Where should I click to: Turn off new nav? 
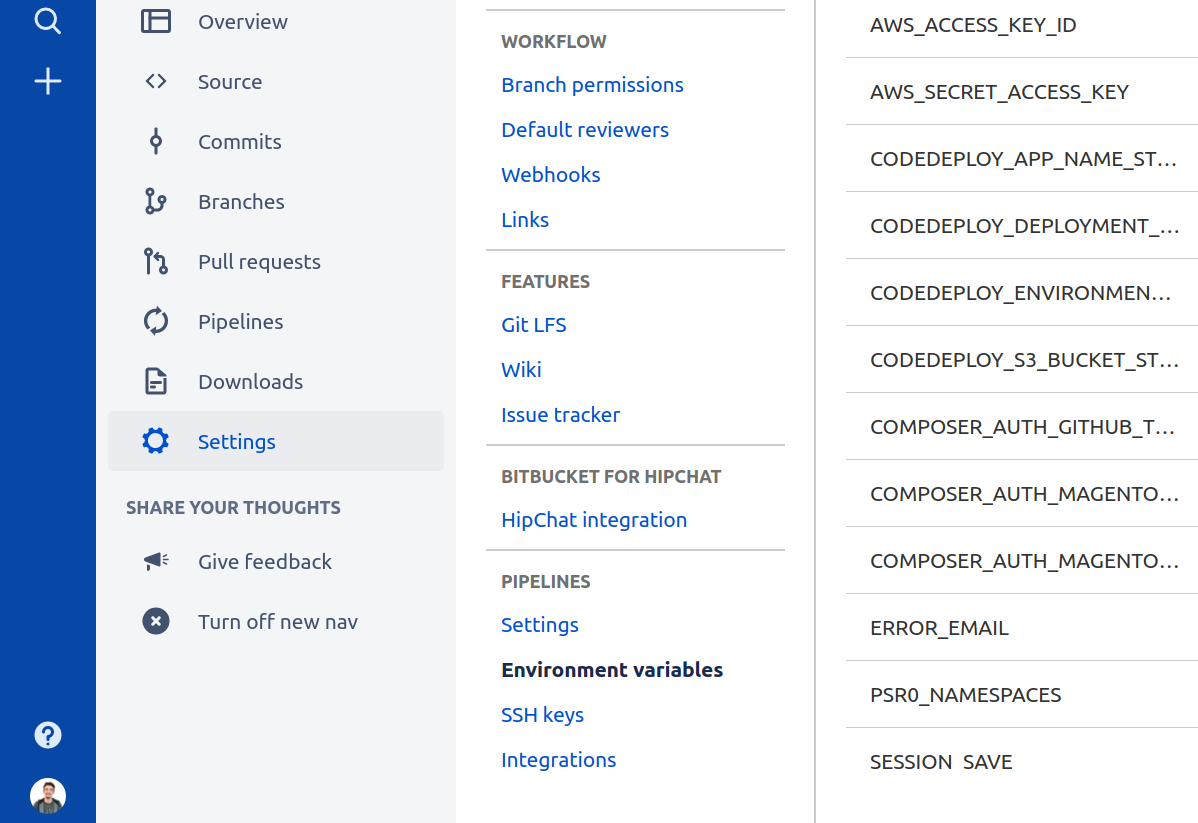pos(277,622)
